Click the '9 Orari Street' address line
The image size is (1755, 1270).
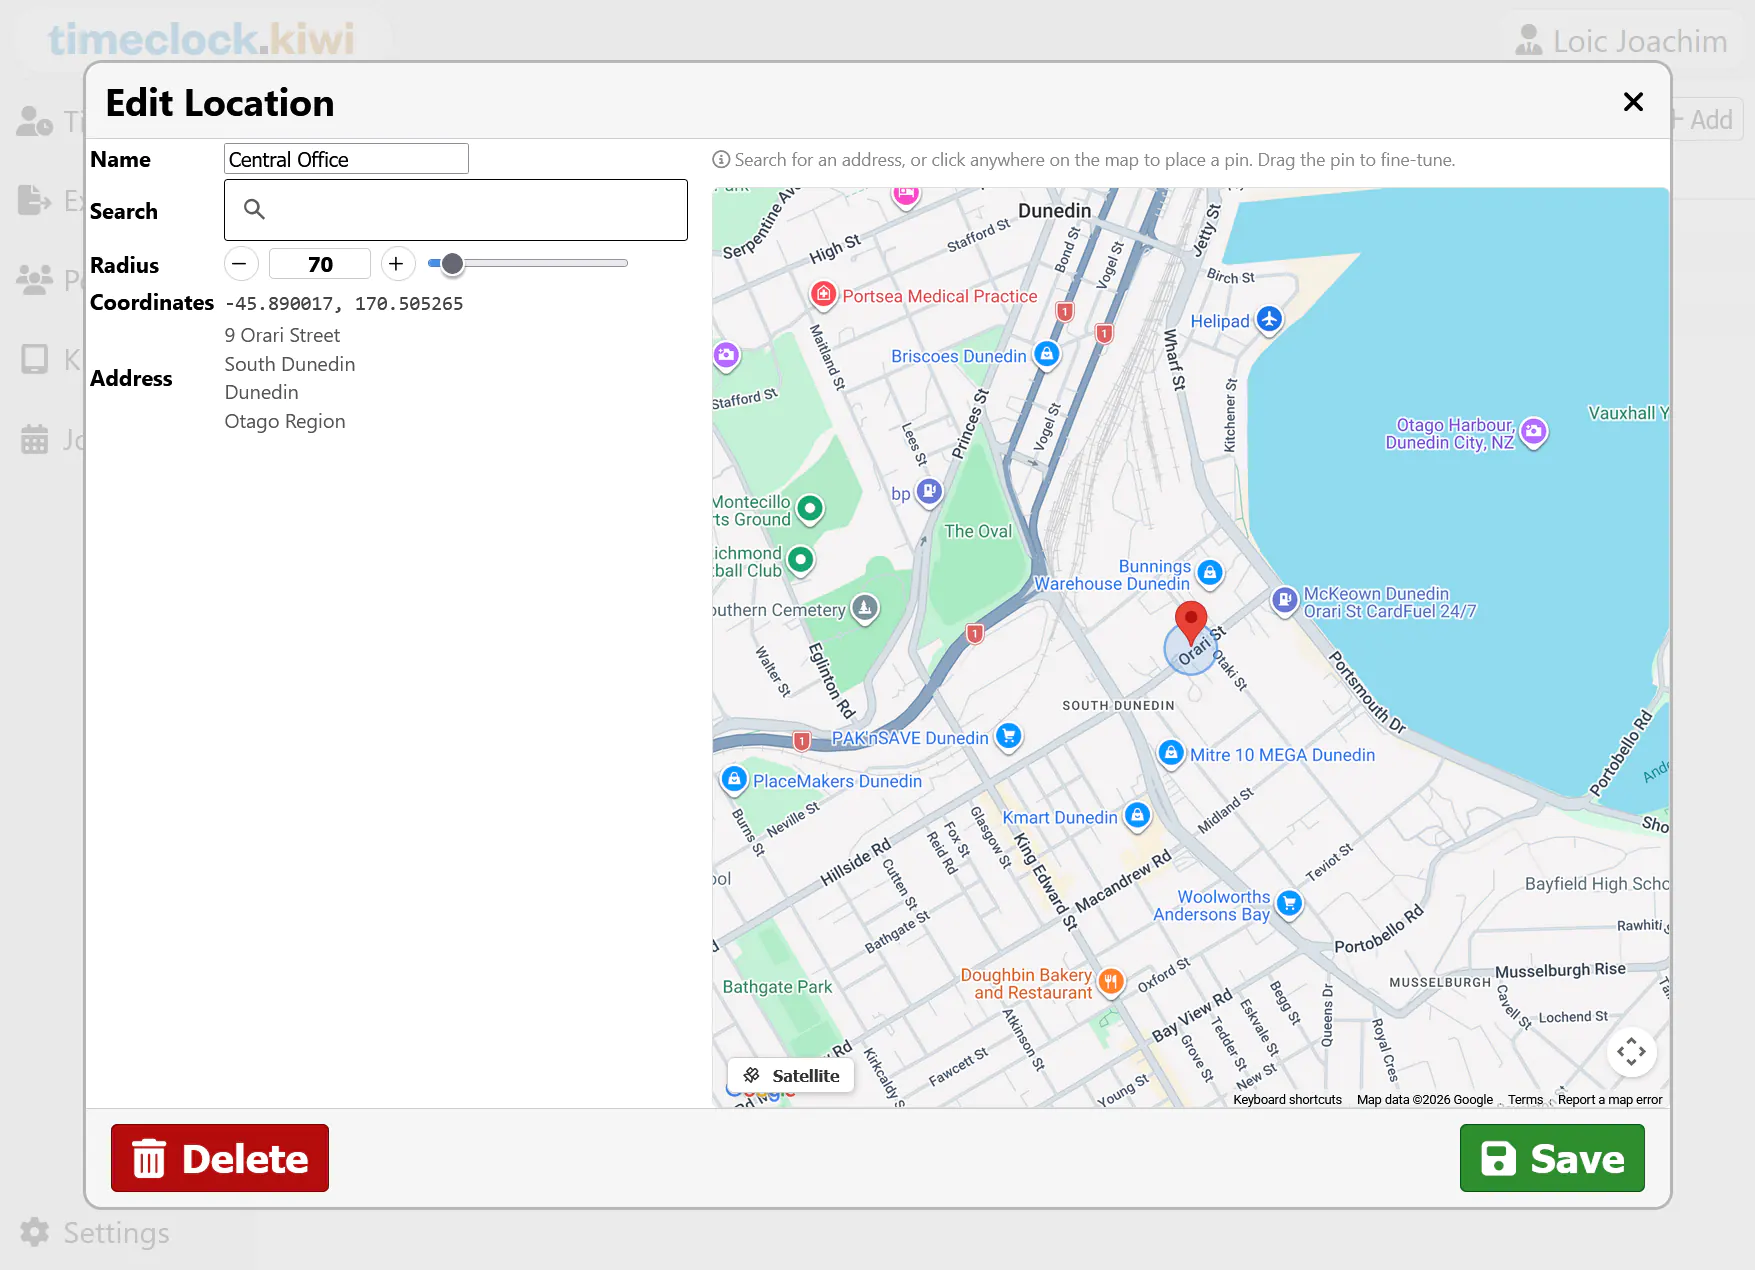click(x=282, y=335)
